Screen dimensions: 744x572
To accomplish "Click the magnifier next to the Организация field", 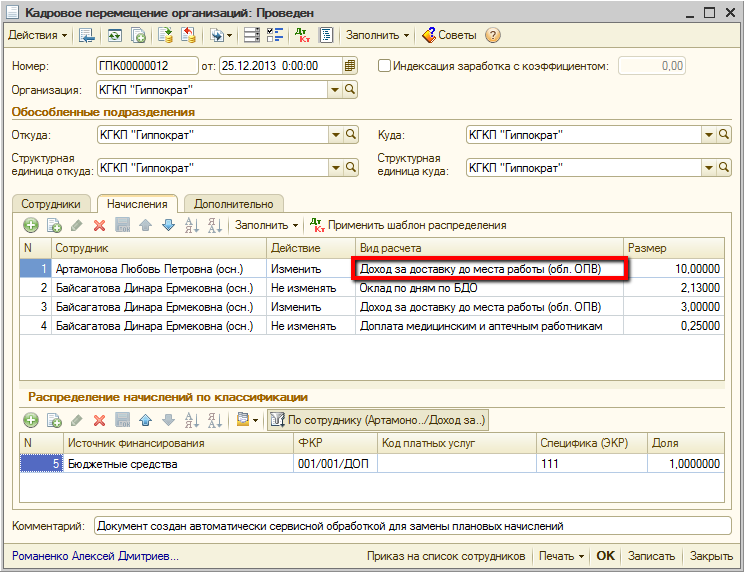I will pyautogui.click(x=350, y=90).
